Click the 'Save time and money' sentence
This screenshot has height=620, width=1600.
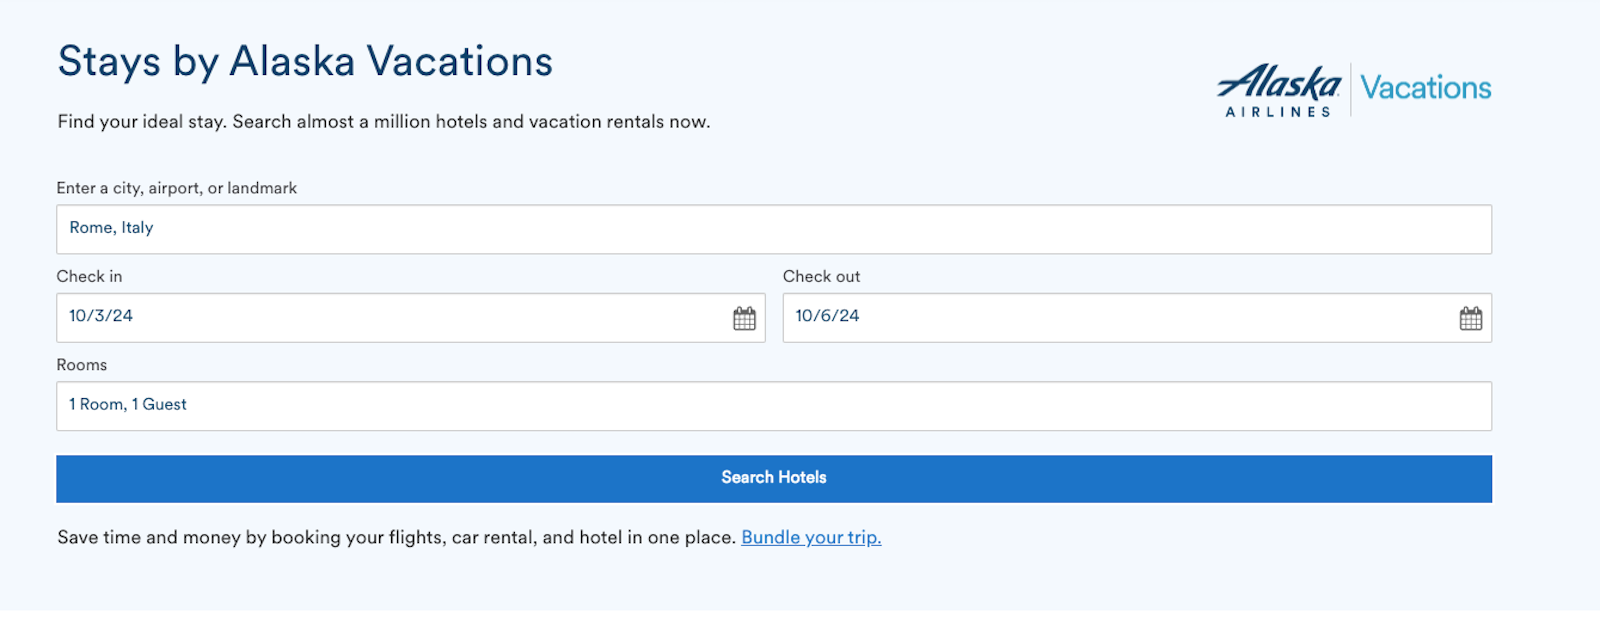[x=396, y=537]
